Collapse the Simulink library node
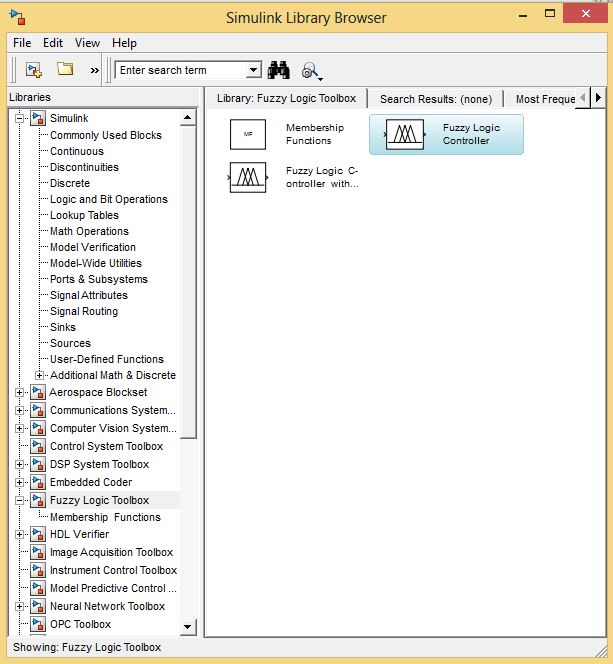Viewport: 613px width, 664px height. point(19,118)
